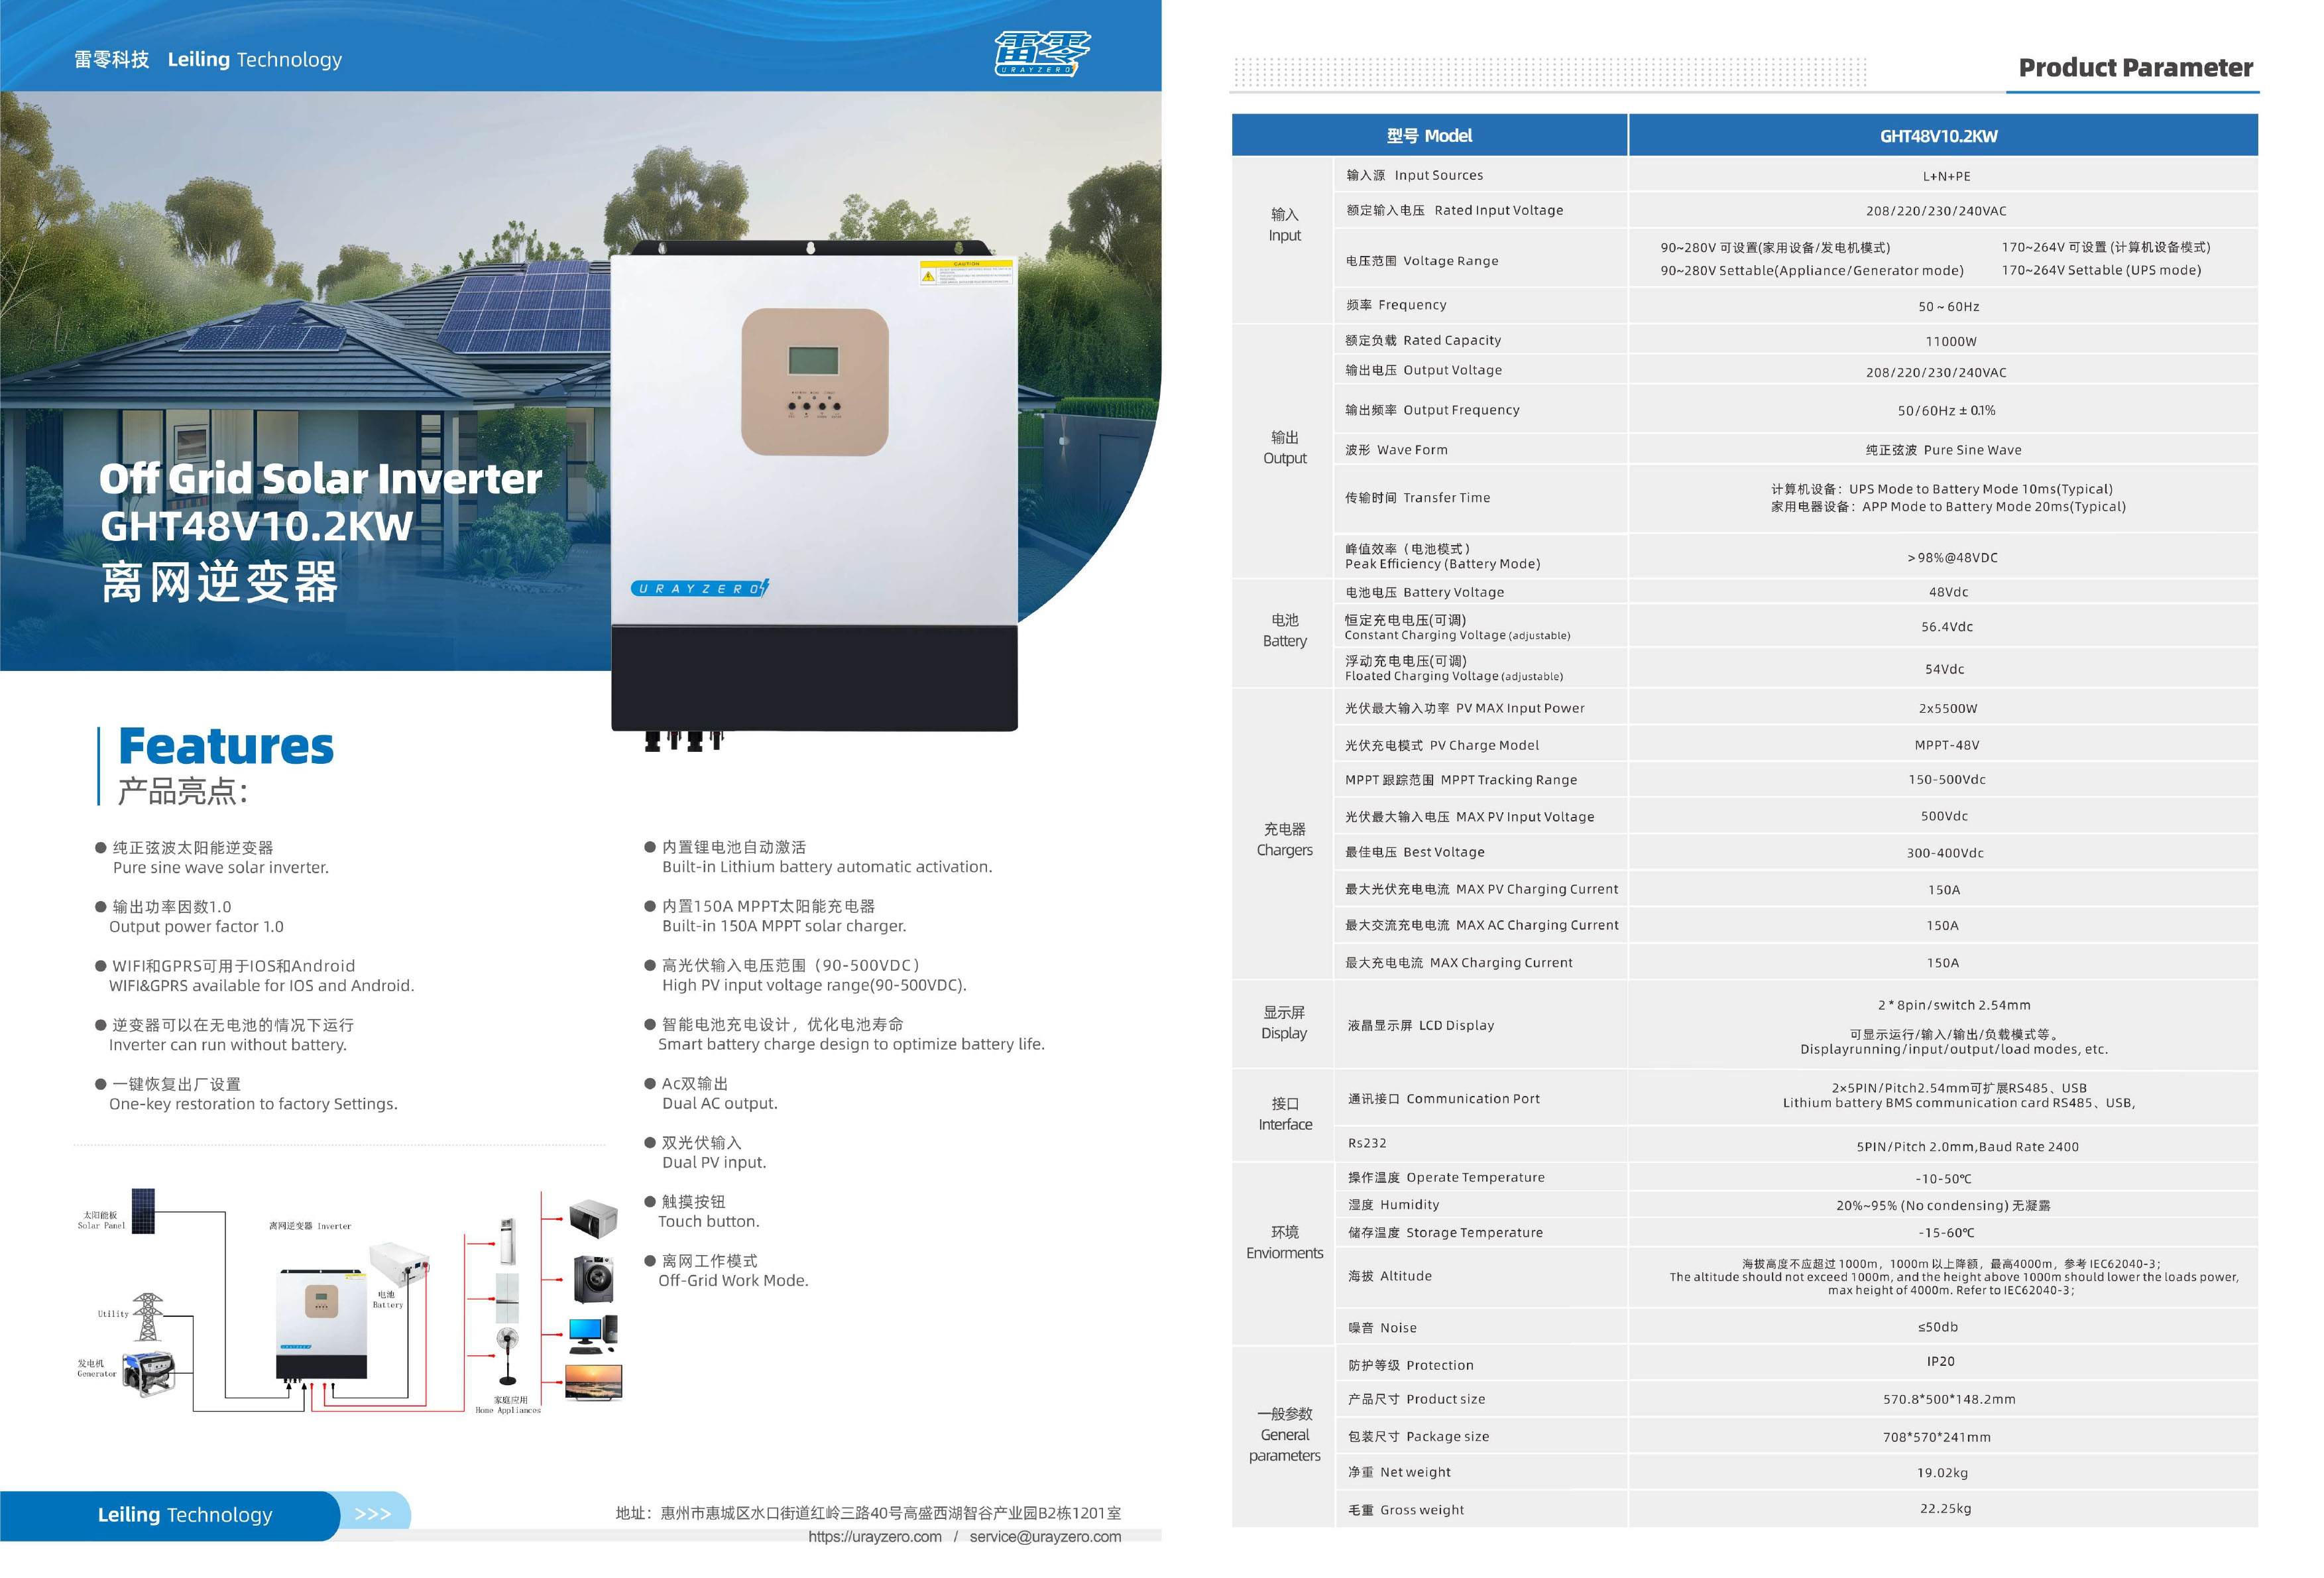This screenshot has width=2324, height=1578.
Task: Click the 570.8*500*148.2mm product size
Action: coord(1948,1400)
